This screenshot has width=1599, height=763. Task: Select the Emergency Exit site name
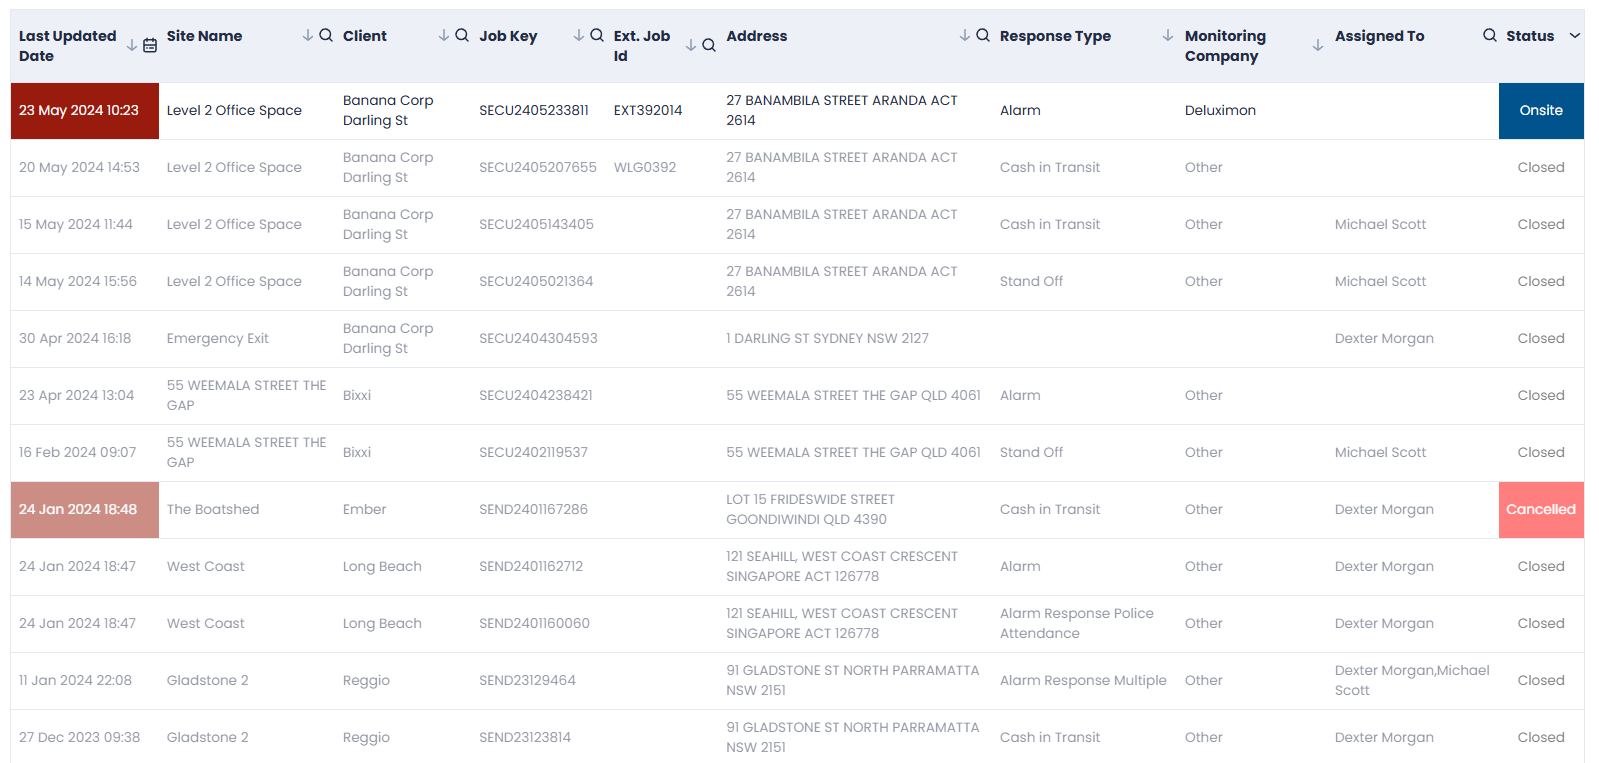coord(218,338)
